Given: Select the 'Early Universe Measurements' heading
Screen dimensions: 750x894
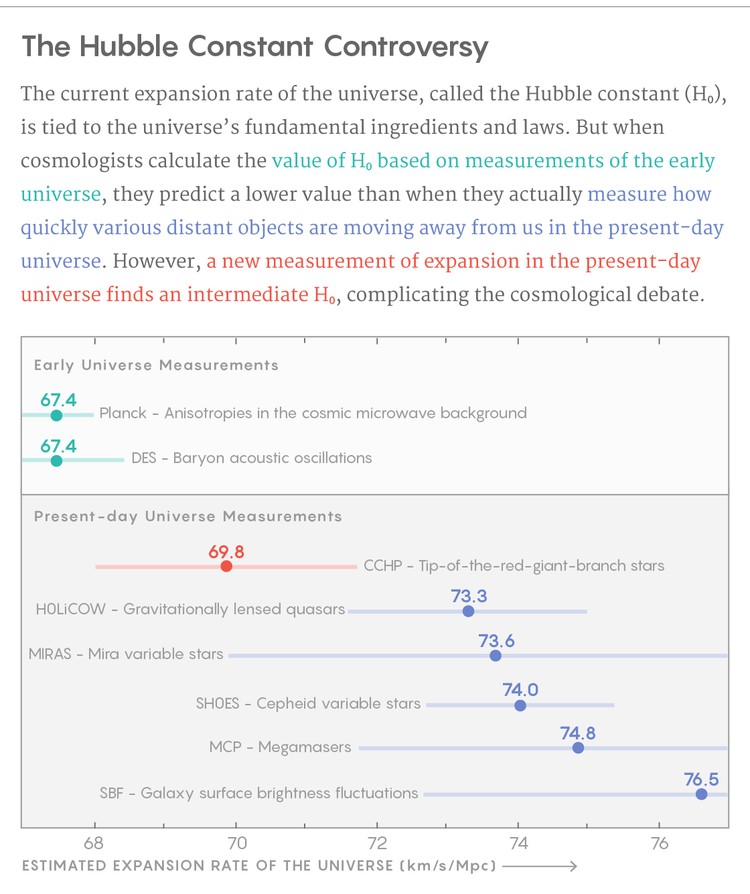Looking at the screenshot, I should (156, 366).
